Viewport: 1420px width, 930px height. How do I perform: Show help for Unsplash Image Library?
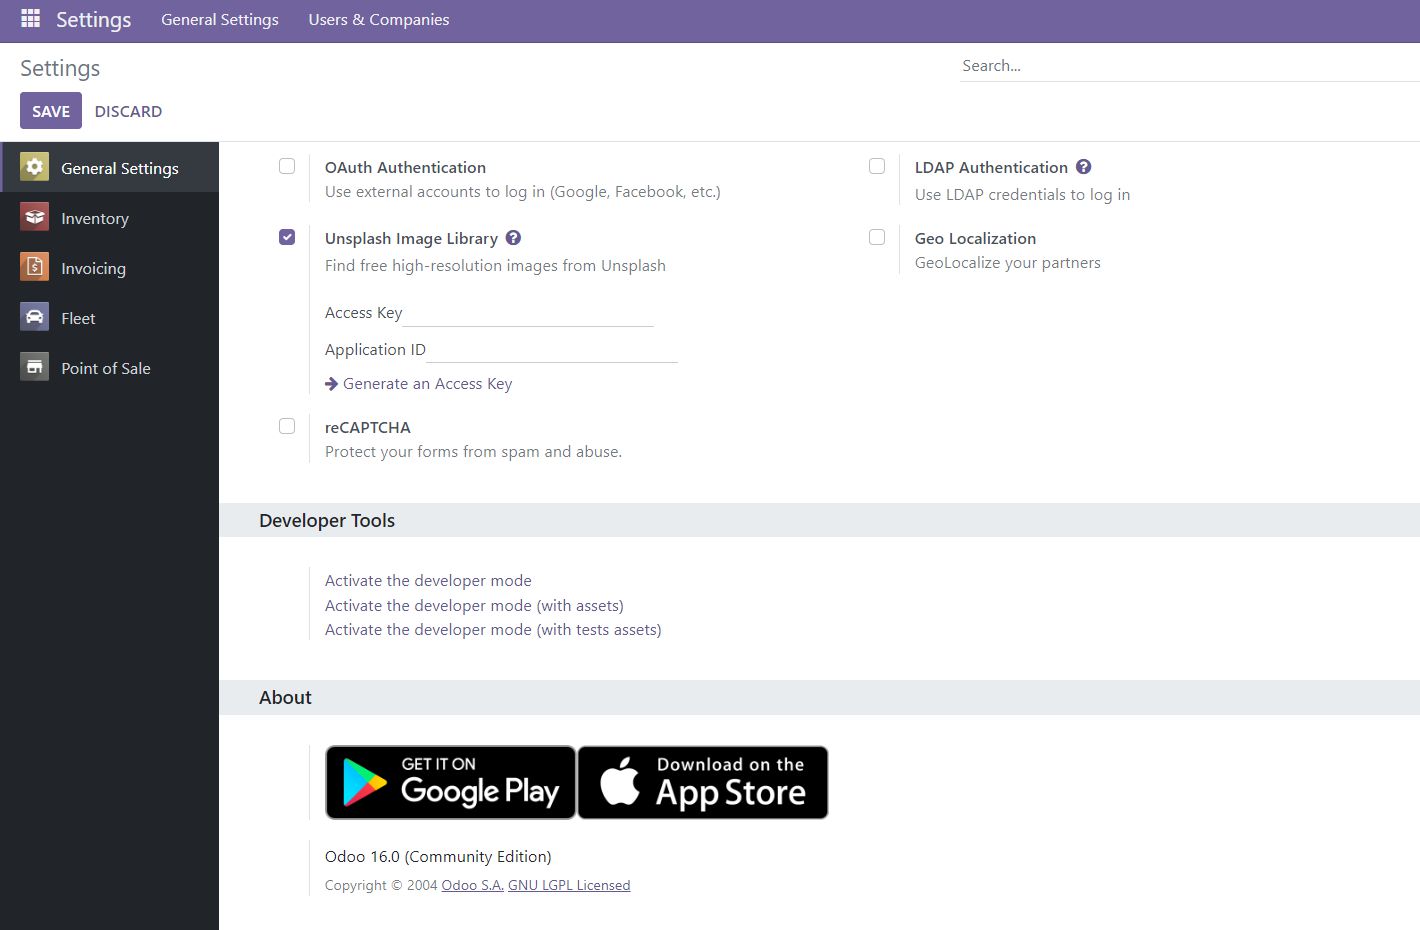(x=513, y=238)
